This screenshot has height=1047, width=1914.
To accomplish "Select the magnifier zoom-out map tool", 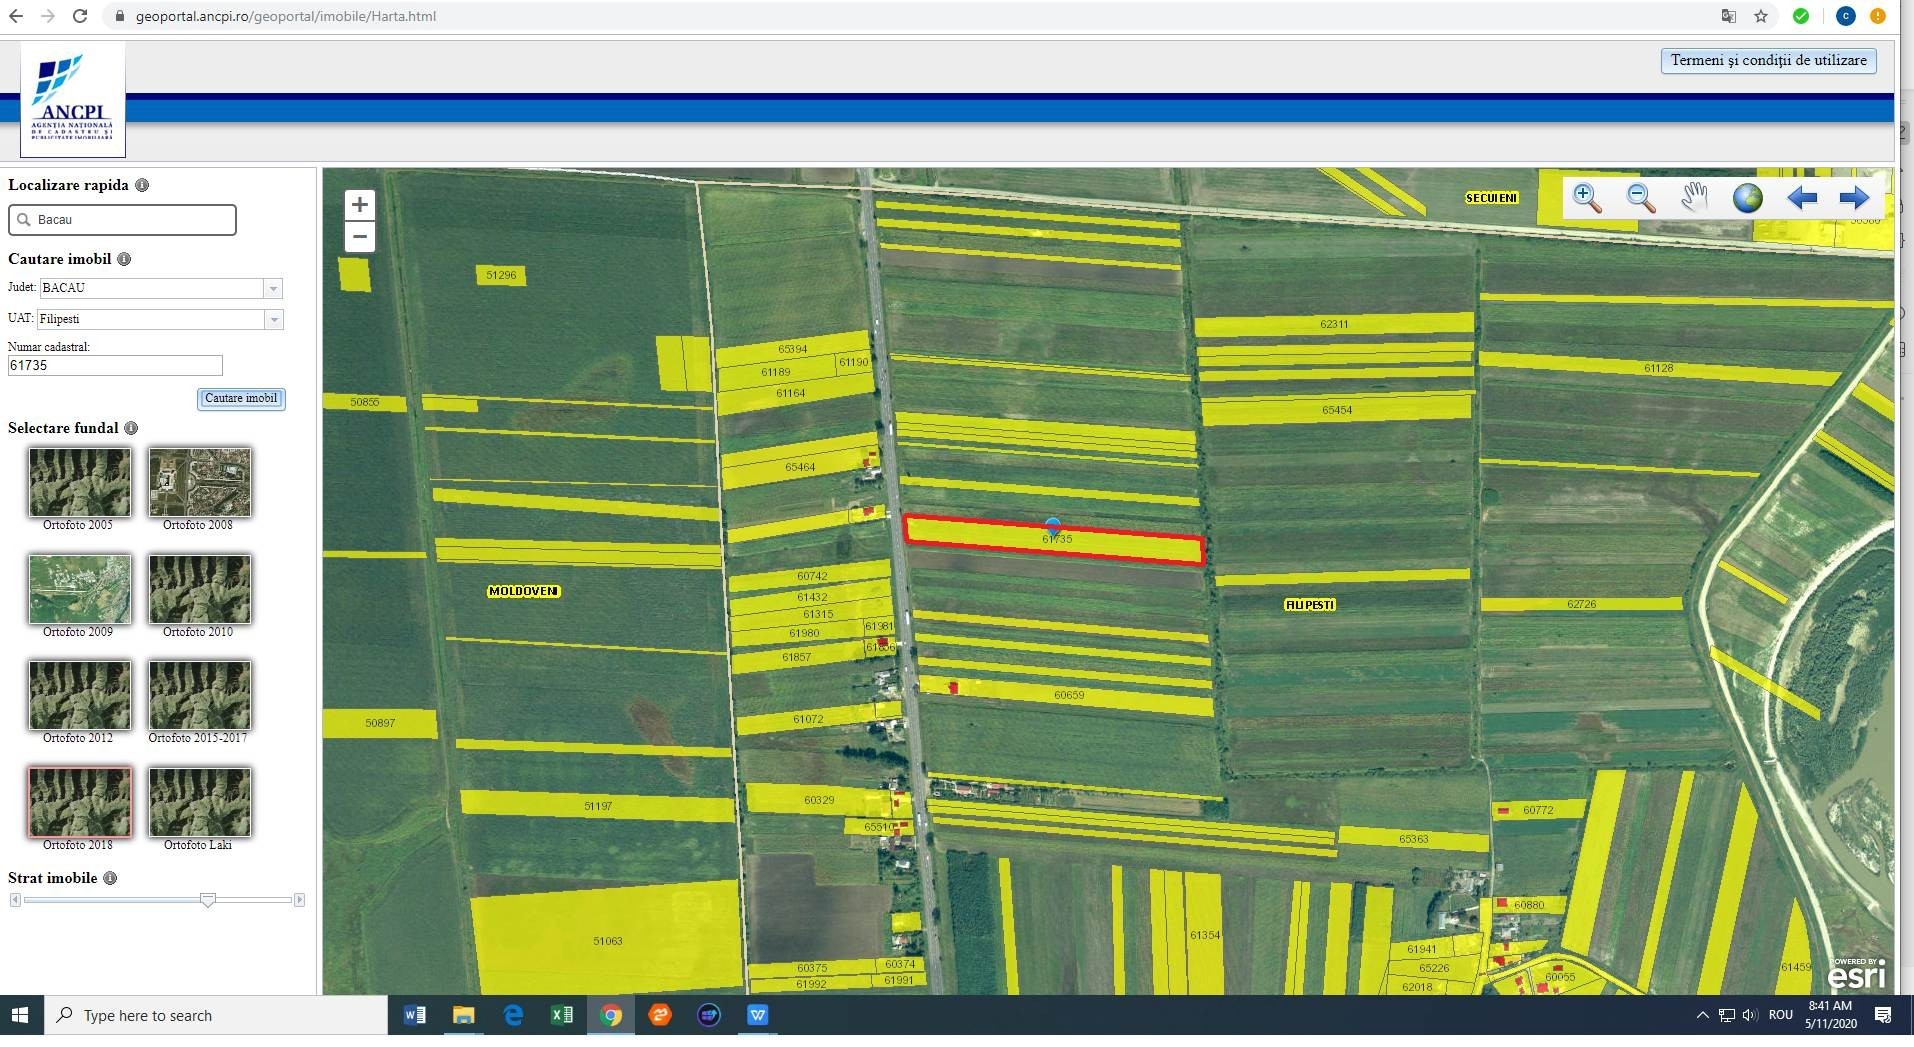I will (1641, 198).
